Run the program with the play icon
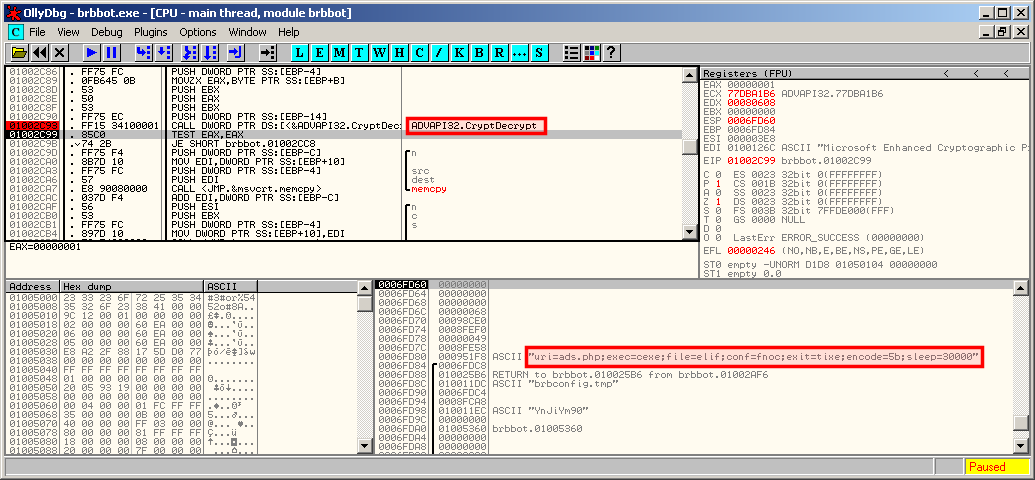 [91, 52]
